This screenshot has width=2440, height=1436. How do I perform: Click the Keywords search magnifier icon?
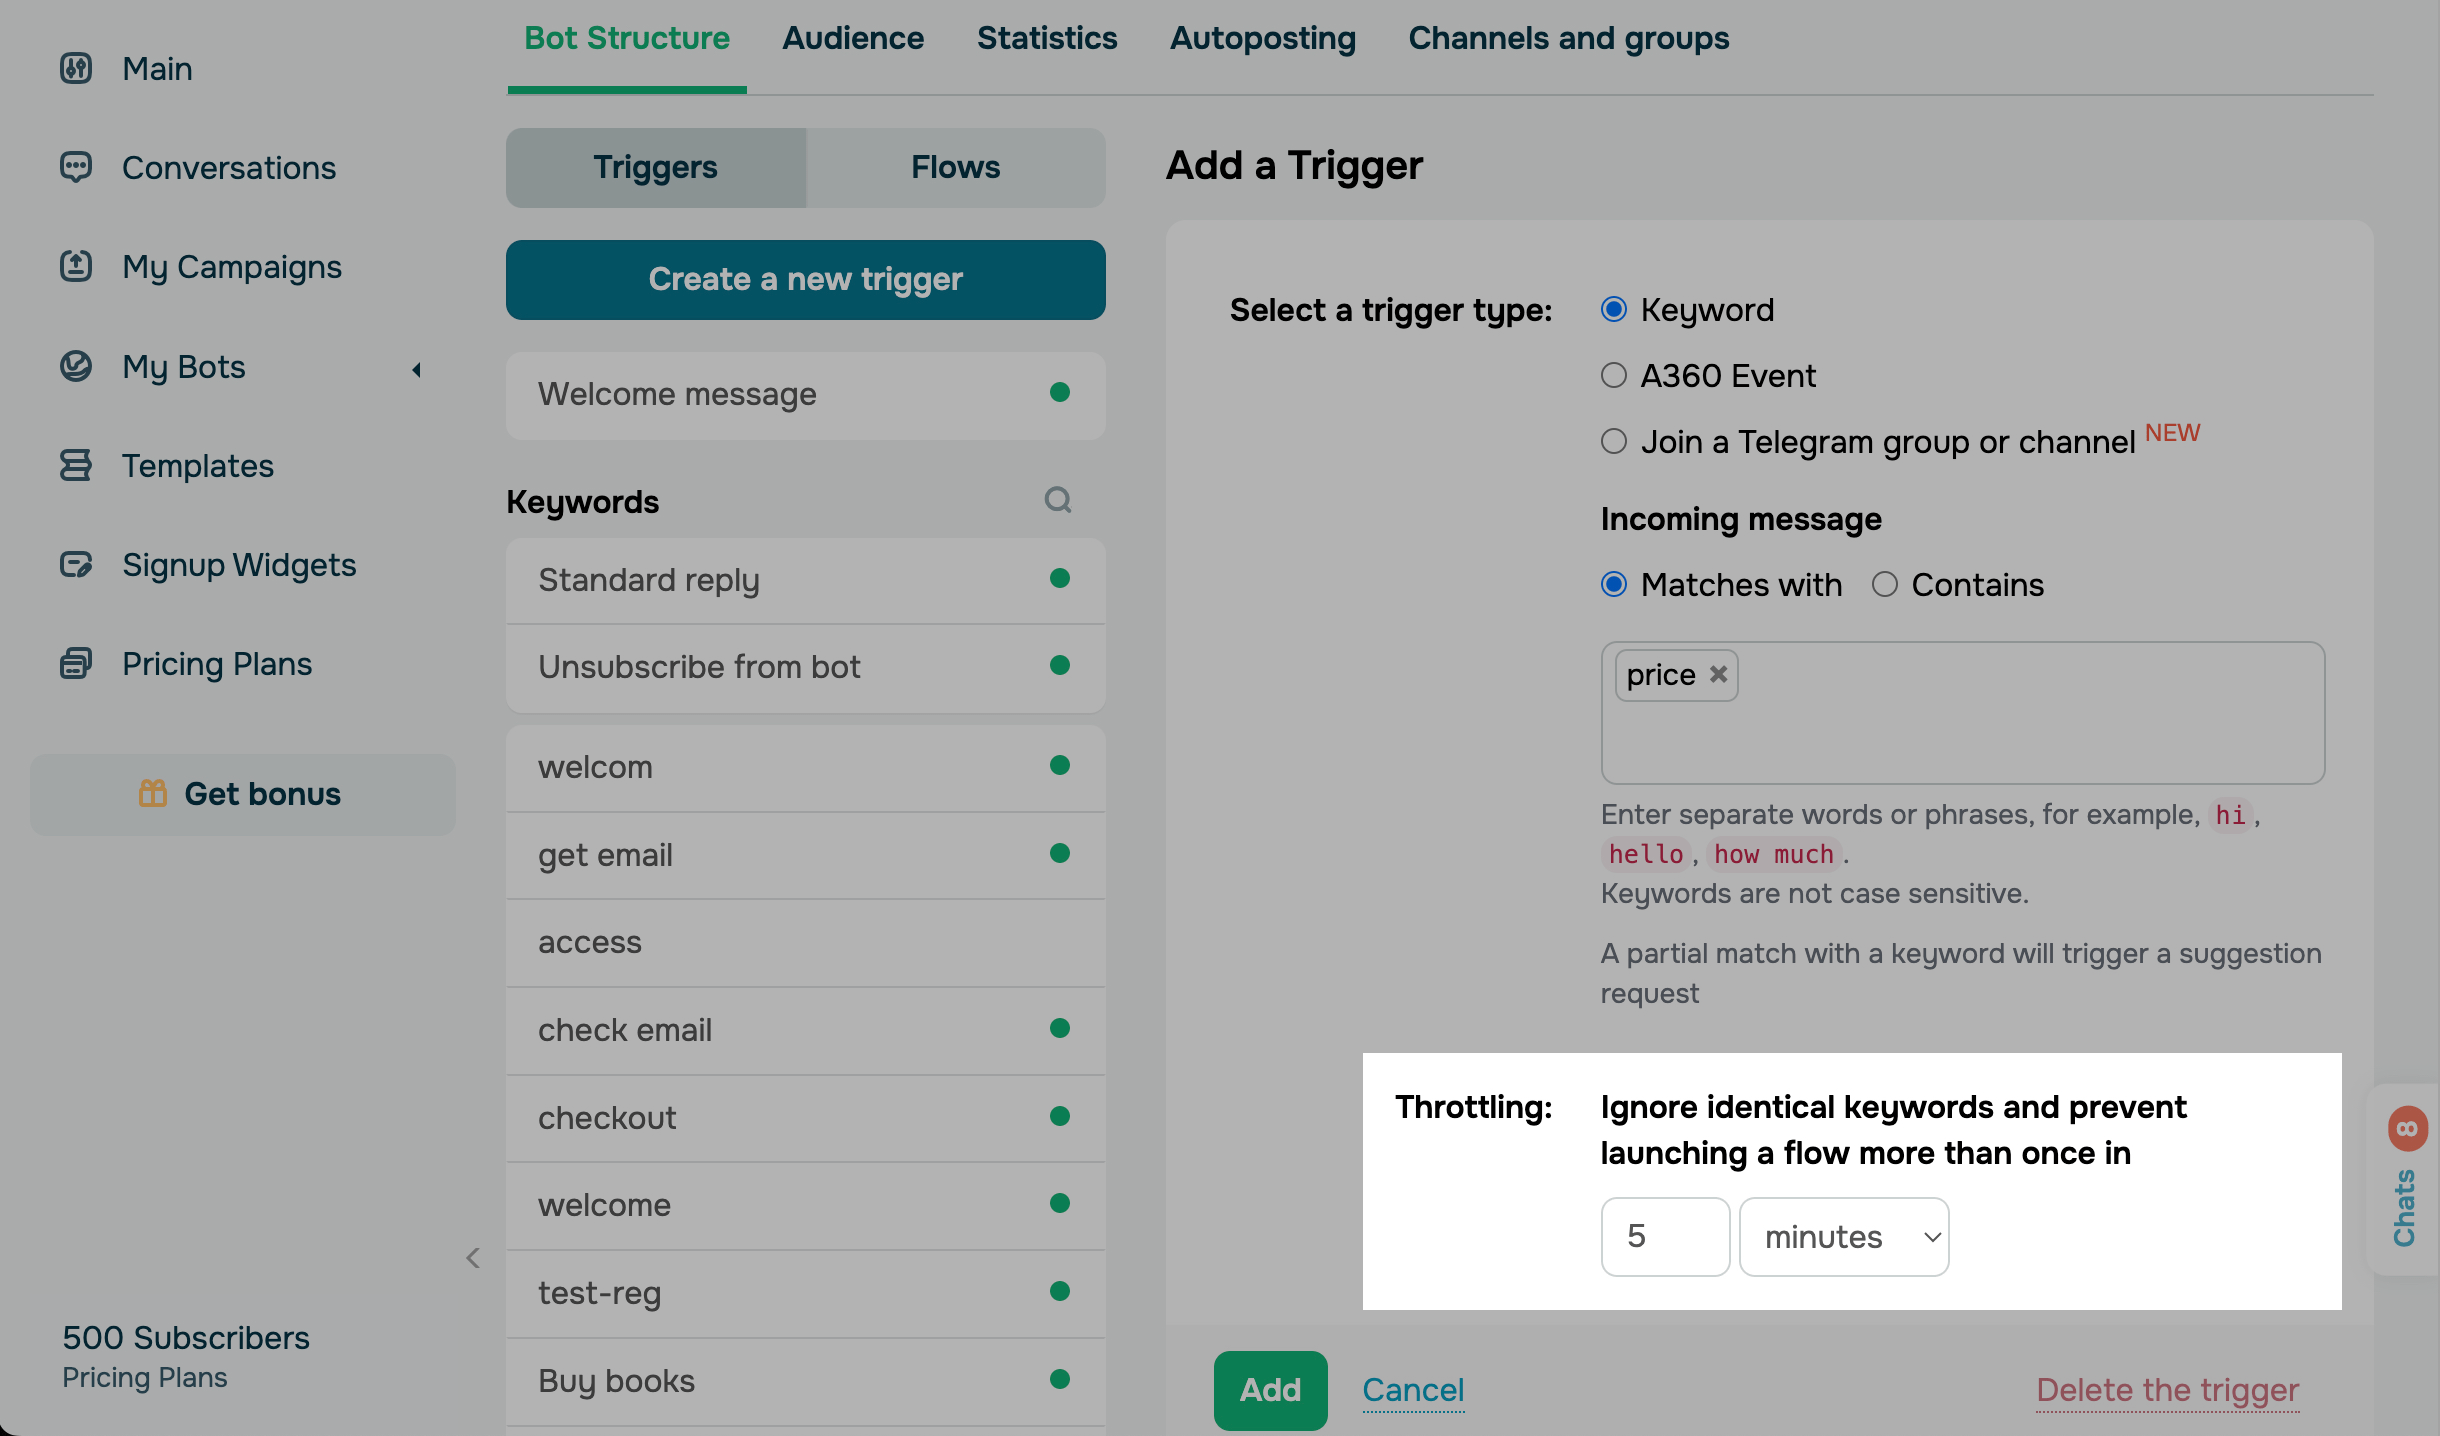[x=1058, y=500]
